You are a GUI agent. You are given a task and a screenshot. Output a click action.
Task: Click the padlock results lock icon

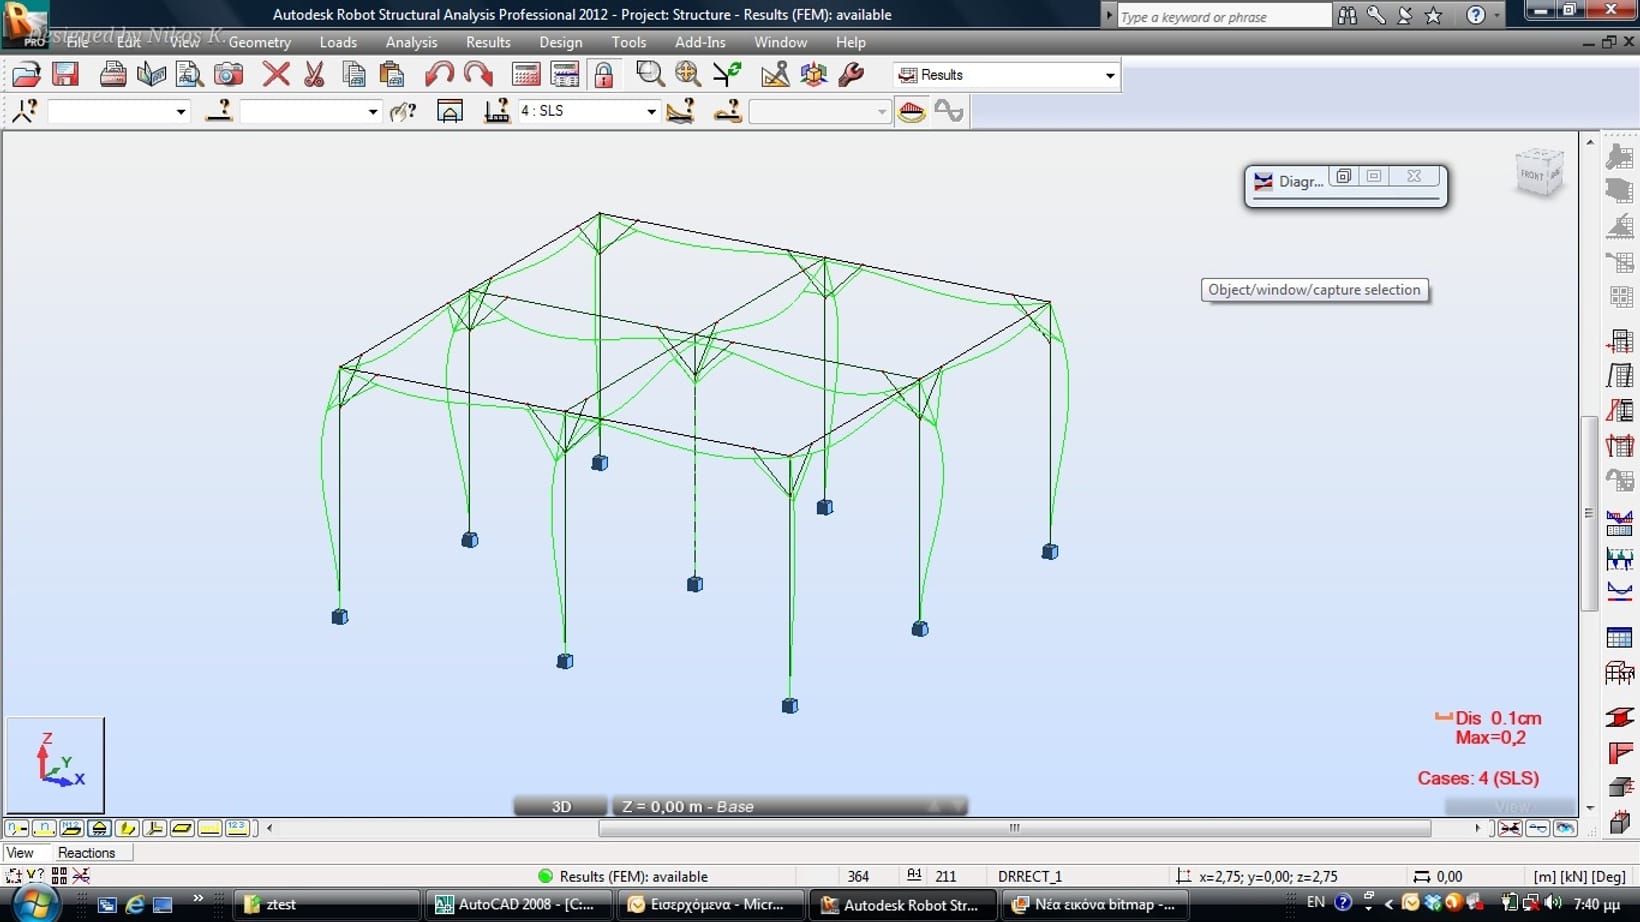(604, 75)
